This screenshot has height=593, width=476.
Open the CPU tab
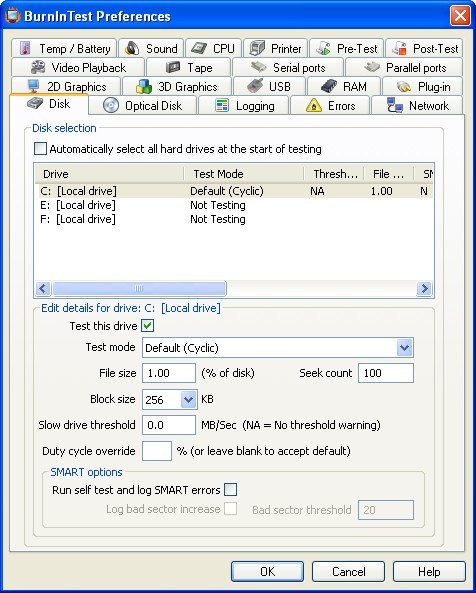213,48
